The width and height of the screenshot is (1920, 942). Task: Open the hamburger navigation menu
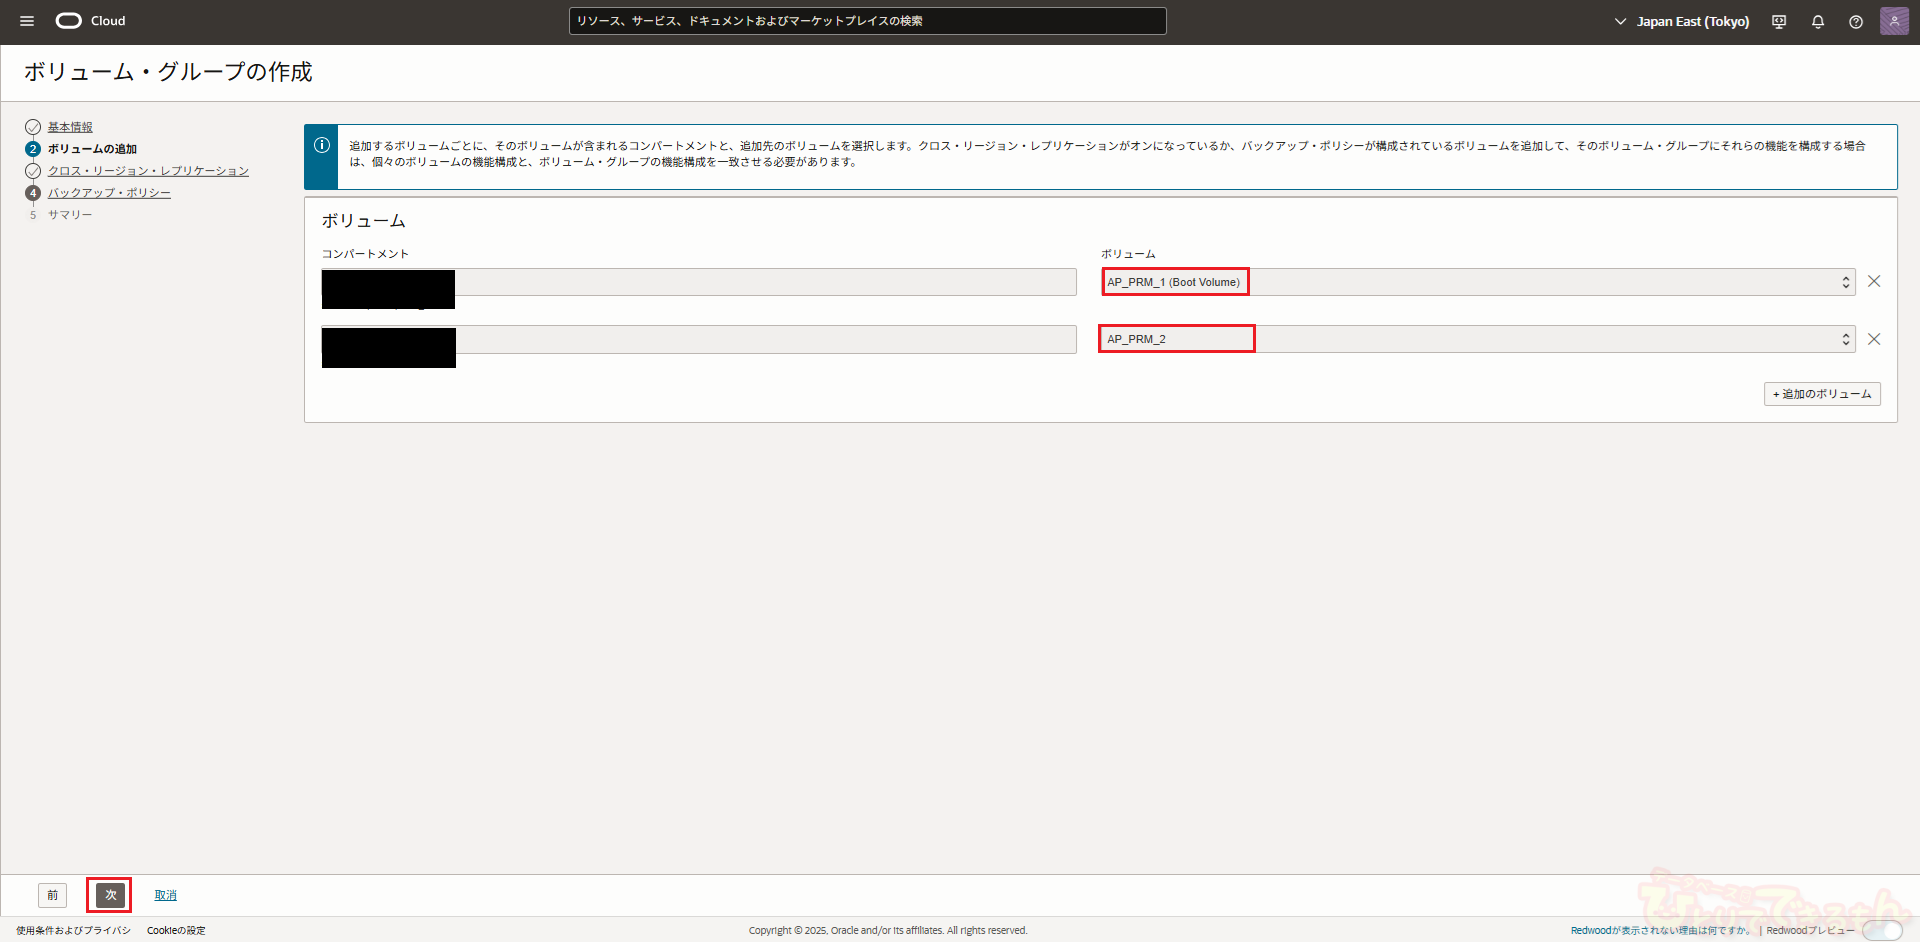tap(27, 21)
